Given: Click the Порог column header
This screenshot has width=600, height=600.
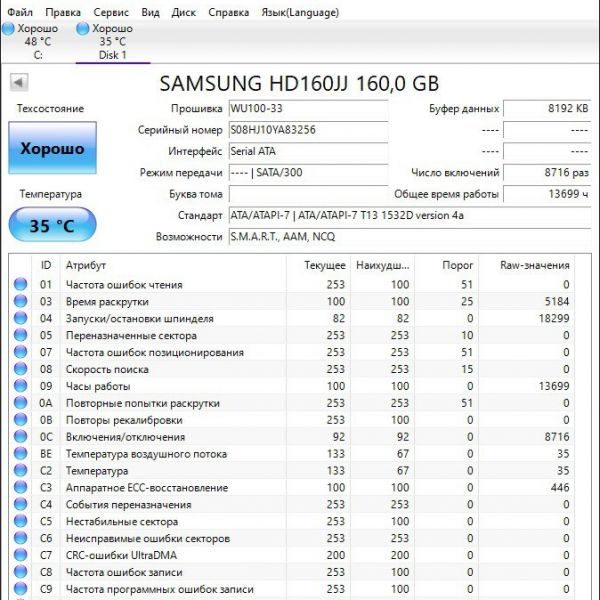Looking at the screenshot, I should [447, 265].
